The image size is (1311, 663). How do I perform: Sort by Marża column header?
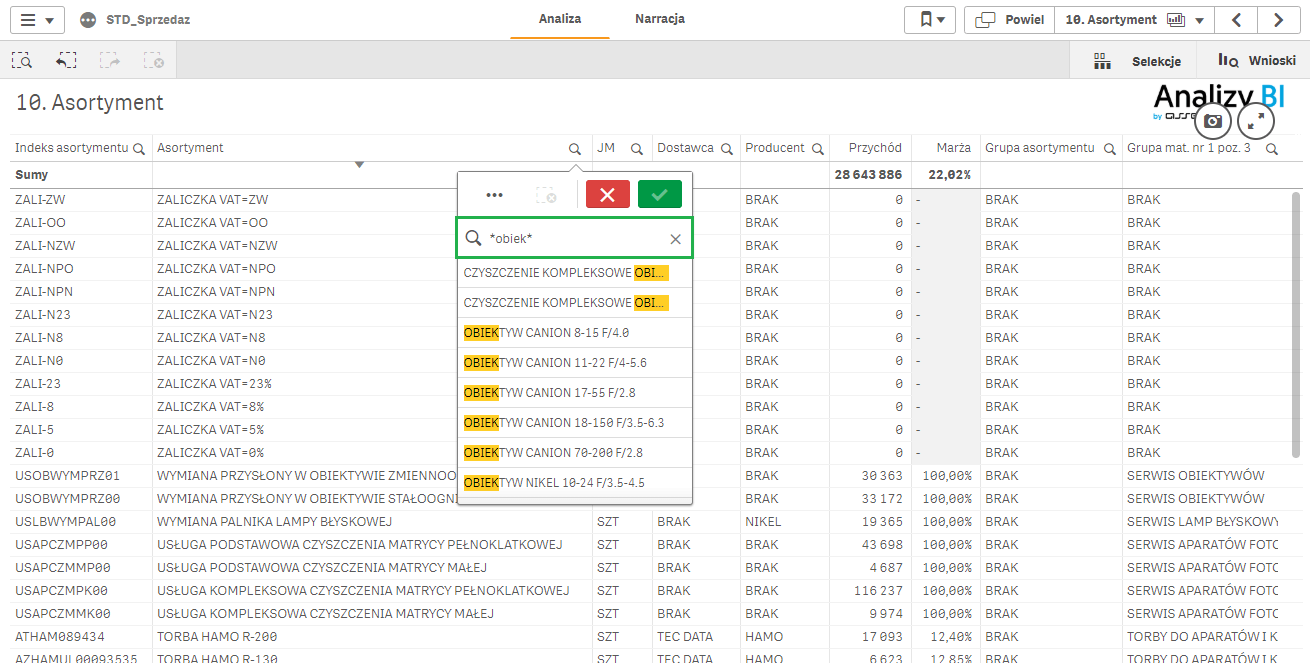pos(954,148)
